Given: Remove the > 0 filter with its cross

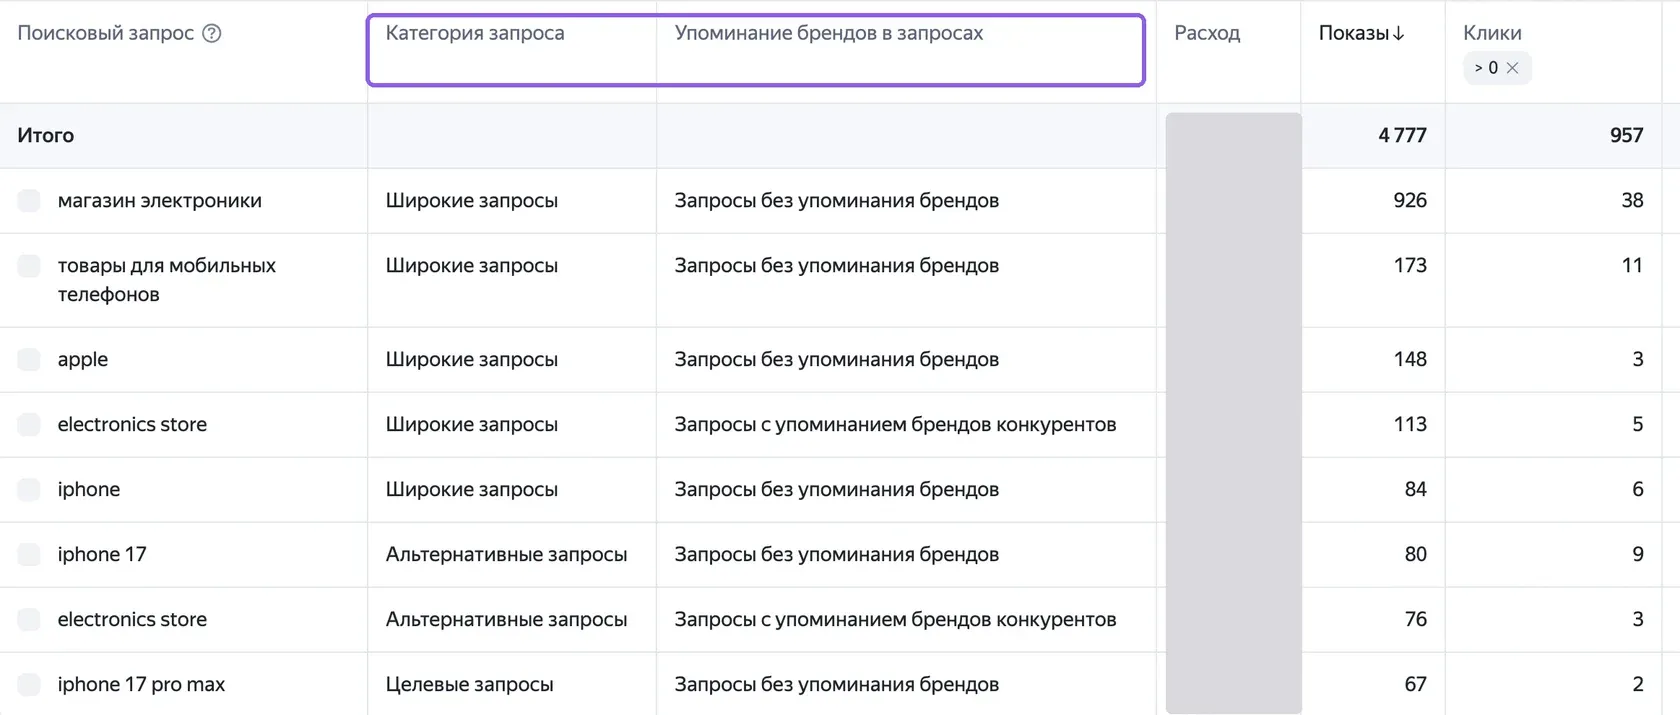Looking at the screenshot, I should pyautogui.click(x=1512, y=68).
